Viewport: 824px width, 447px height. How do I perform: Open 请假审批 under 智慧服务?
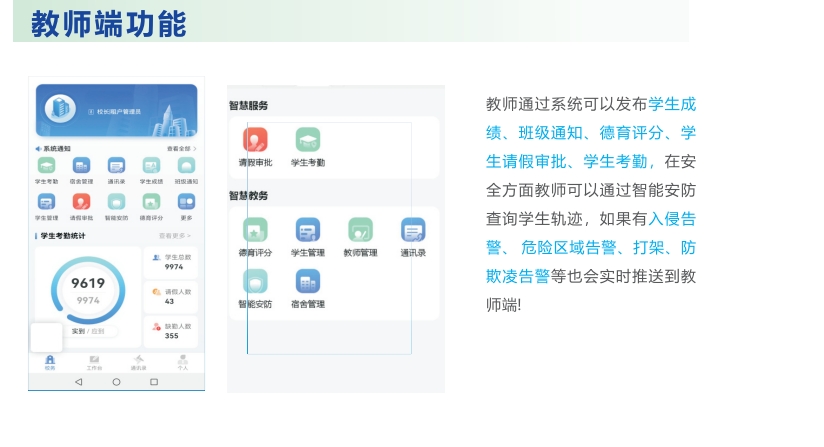coord(255,140)
